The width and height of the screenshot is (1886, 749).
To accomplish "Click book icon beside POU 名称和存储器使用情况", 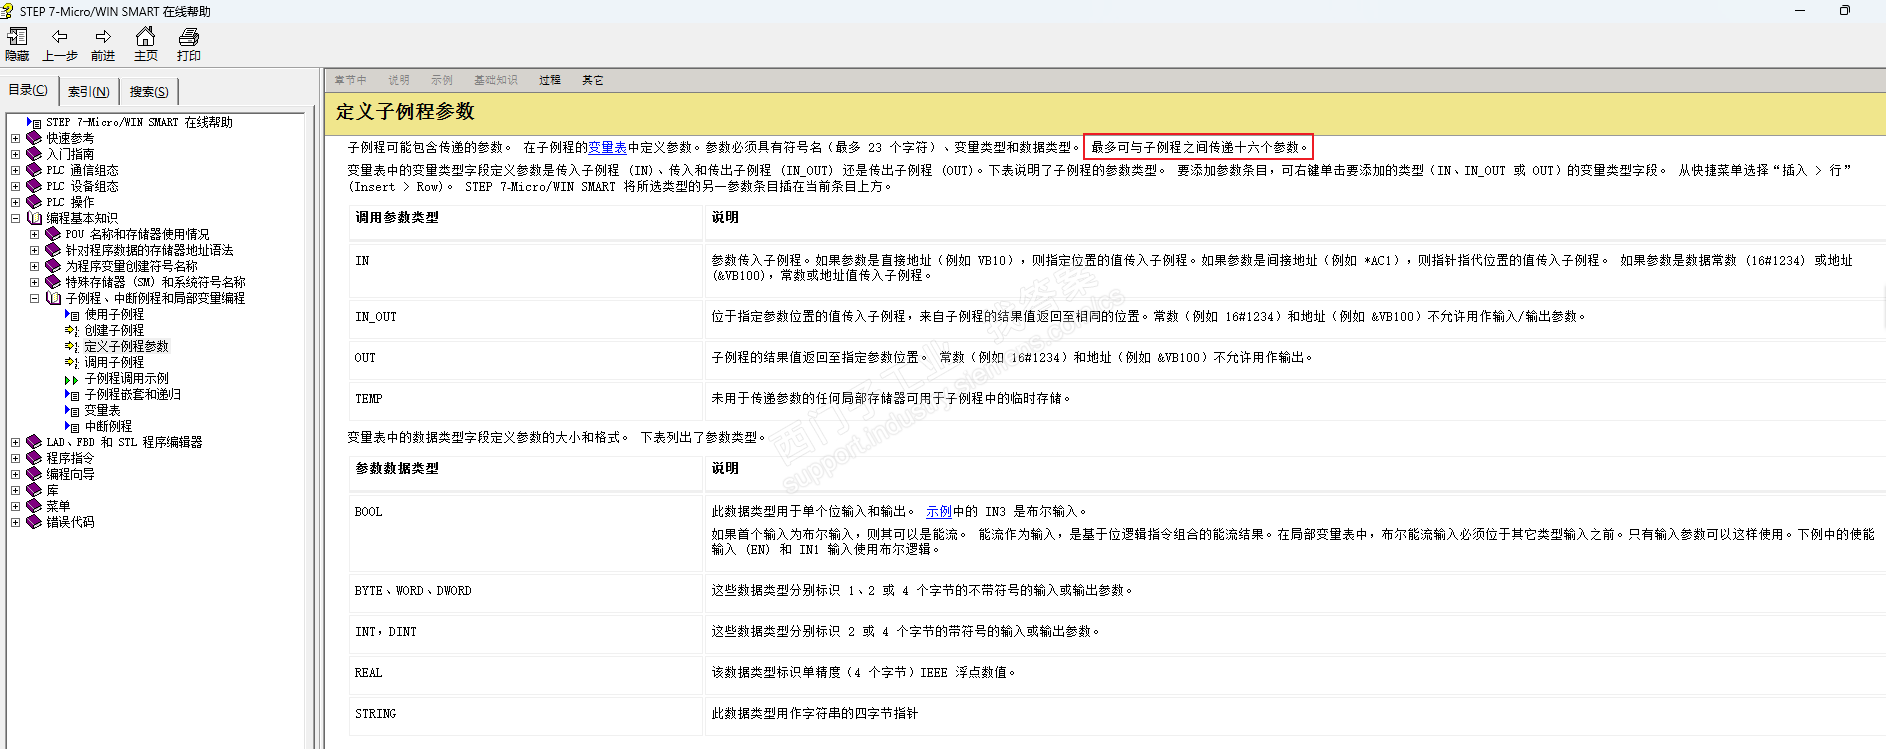I will pos(53,234).
